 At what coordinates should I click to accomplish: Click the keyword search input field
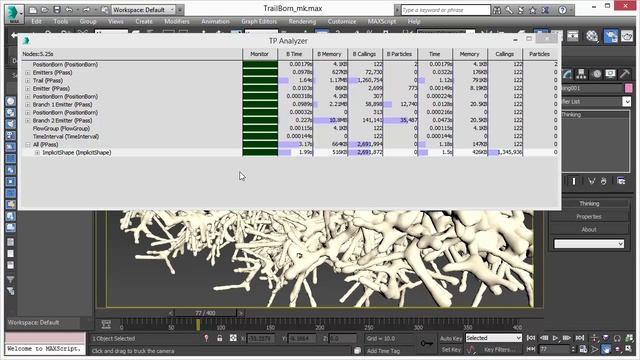[x=445, y=10]
